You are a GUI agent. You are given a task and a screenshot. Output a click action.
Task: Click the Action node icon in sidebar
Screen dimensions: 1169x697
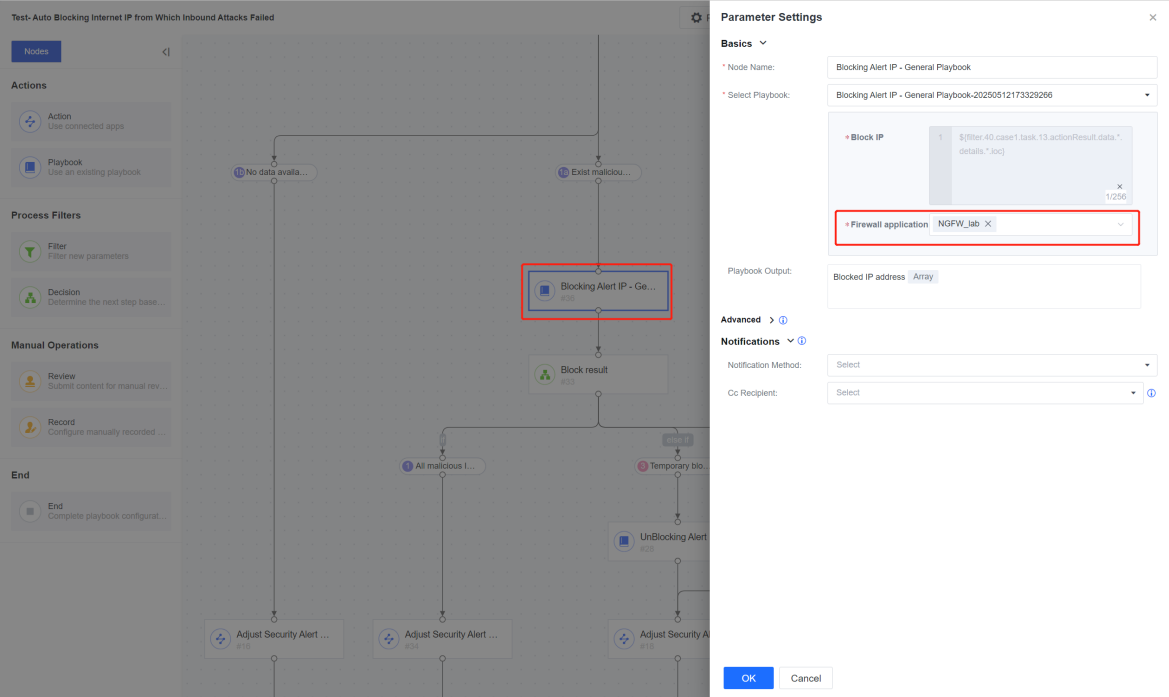click(30, 121)
